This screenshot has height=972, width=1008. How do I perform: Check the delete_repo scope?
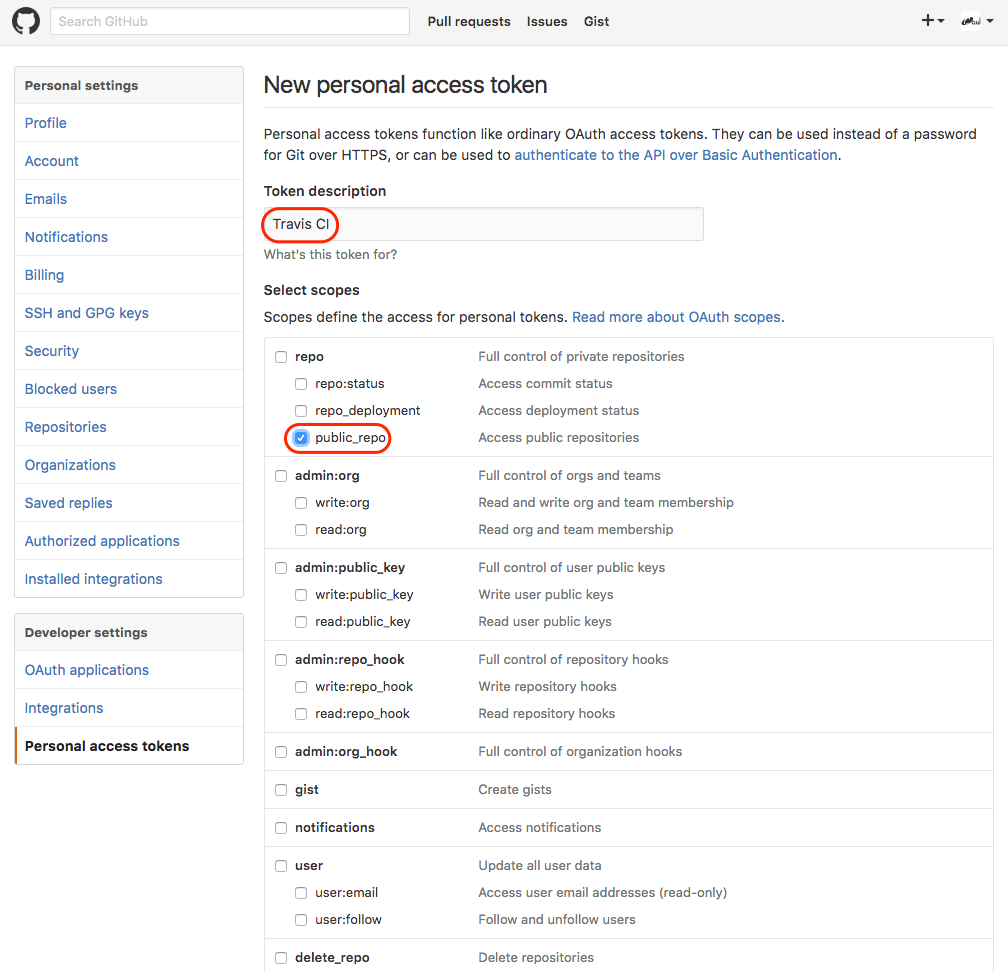point(281,958)
